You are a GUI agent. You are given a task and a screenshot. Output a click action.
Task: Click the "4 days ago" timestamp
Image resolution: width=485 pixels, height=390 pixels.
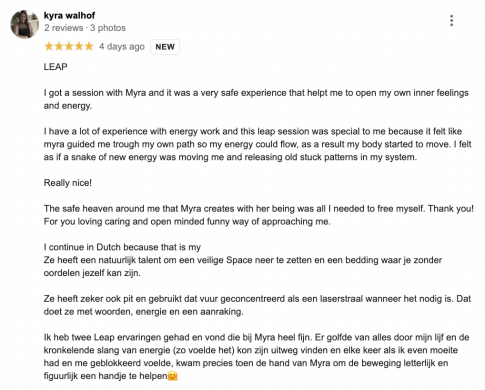click(122, 47)
